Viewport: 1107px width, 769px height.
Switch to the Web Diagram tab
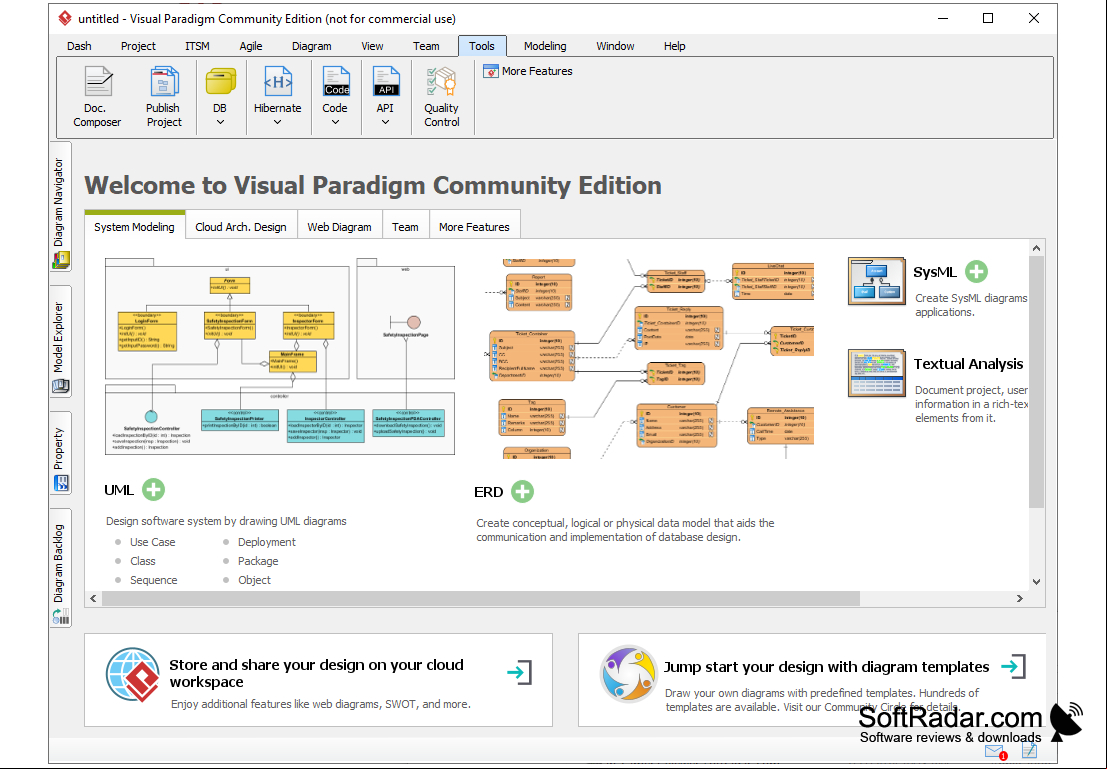click(x=340, y=227)
